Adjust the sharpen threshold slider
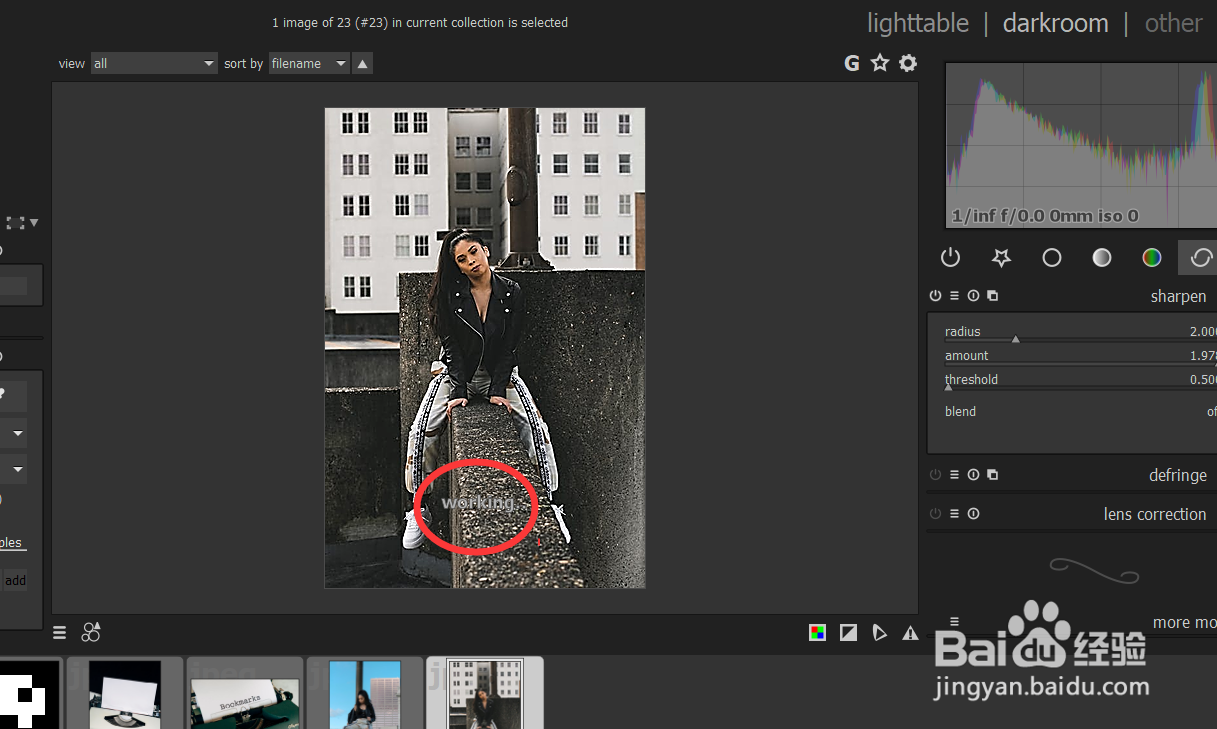The height and width of the screenshot is (729, 1217). coord(1080,381)
